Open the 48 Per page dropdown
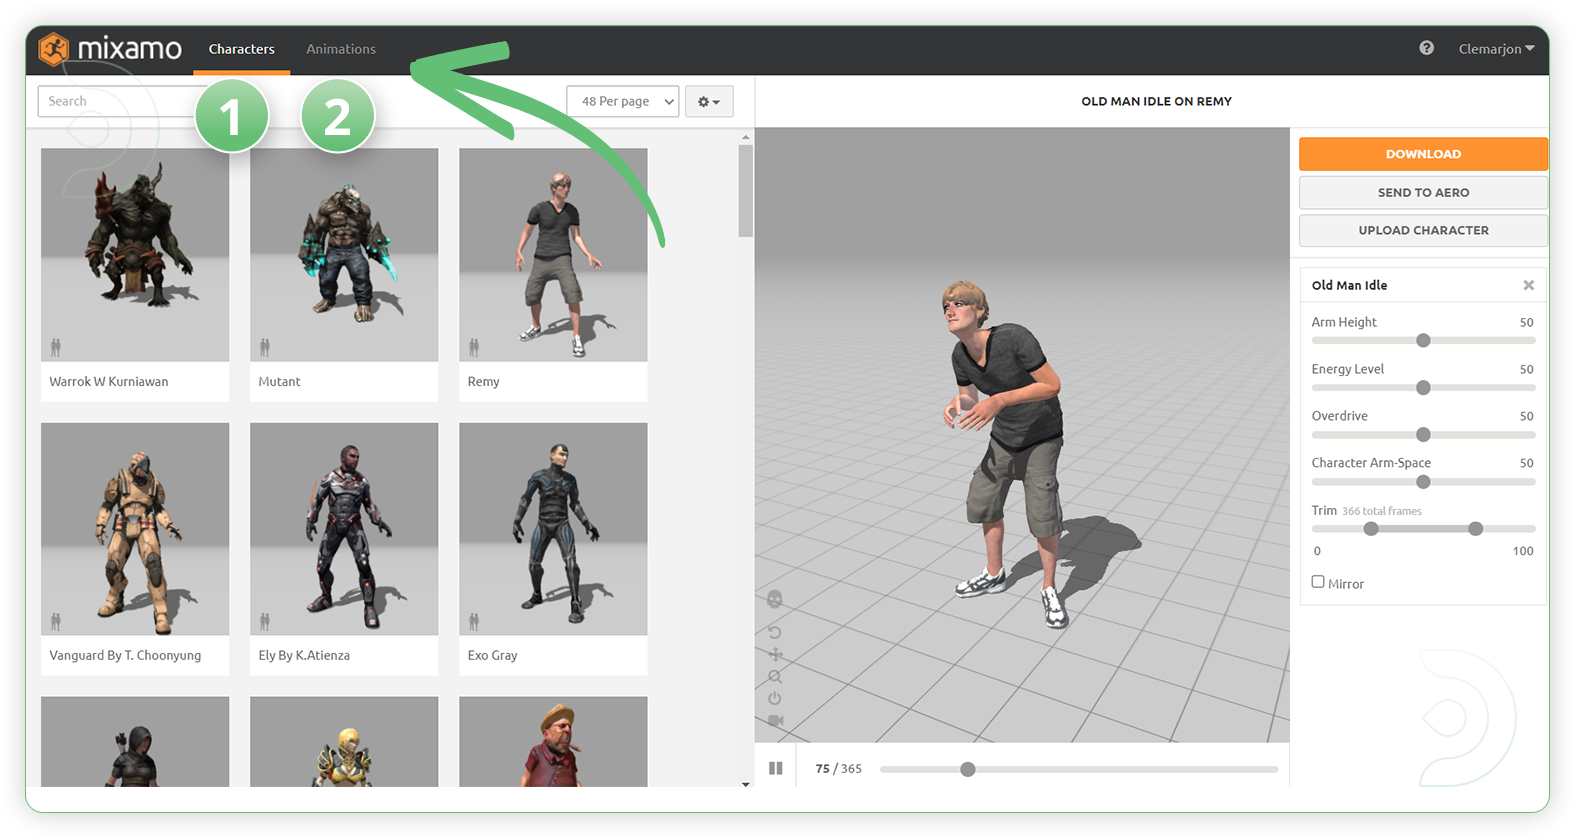Image resolution: width=1575 pixels, height=838 pixels. 622,101
